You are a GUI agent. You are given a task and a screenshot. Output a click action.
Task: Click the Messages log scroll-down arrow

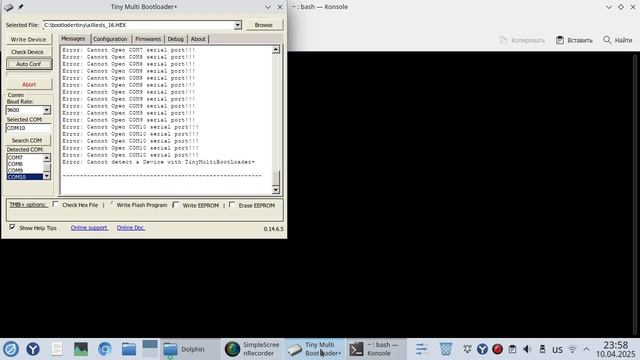click(276, 190)
